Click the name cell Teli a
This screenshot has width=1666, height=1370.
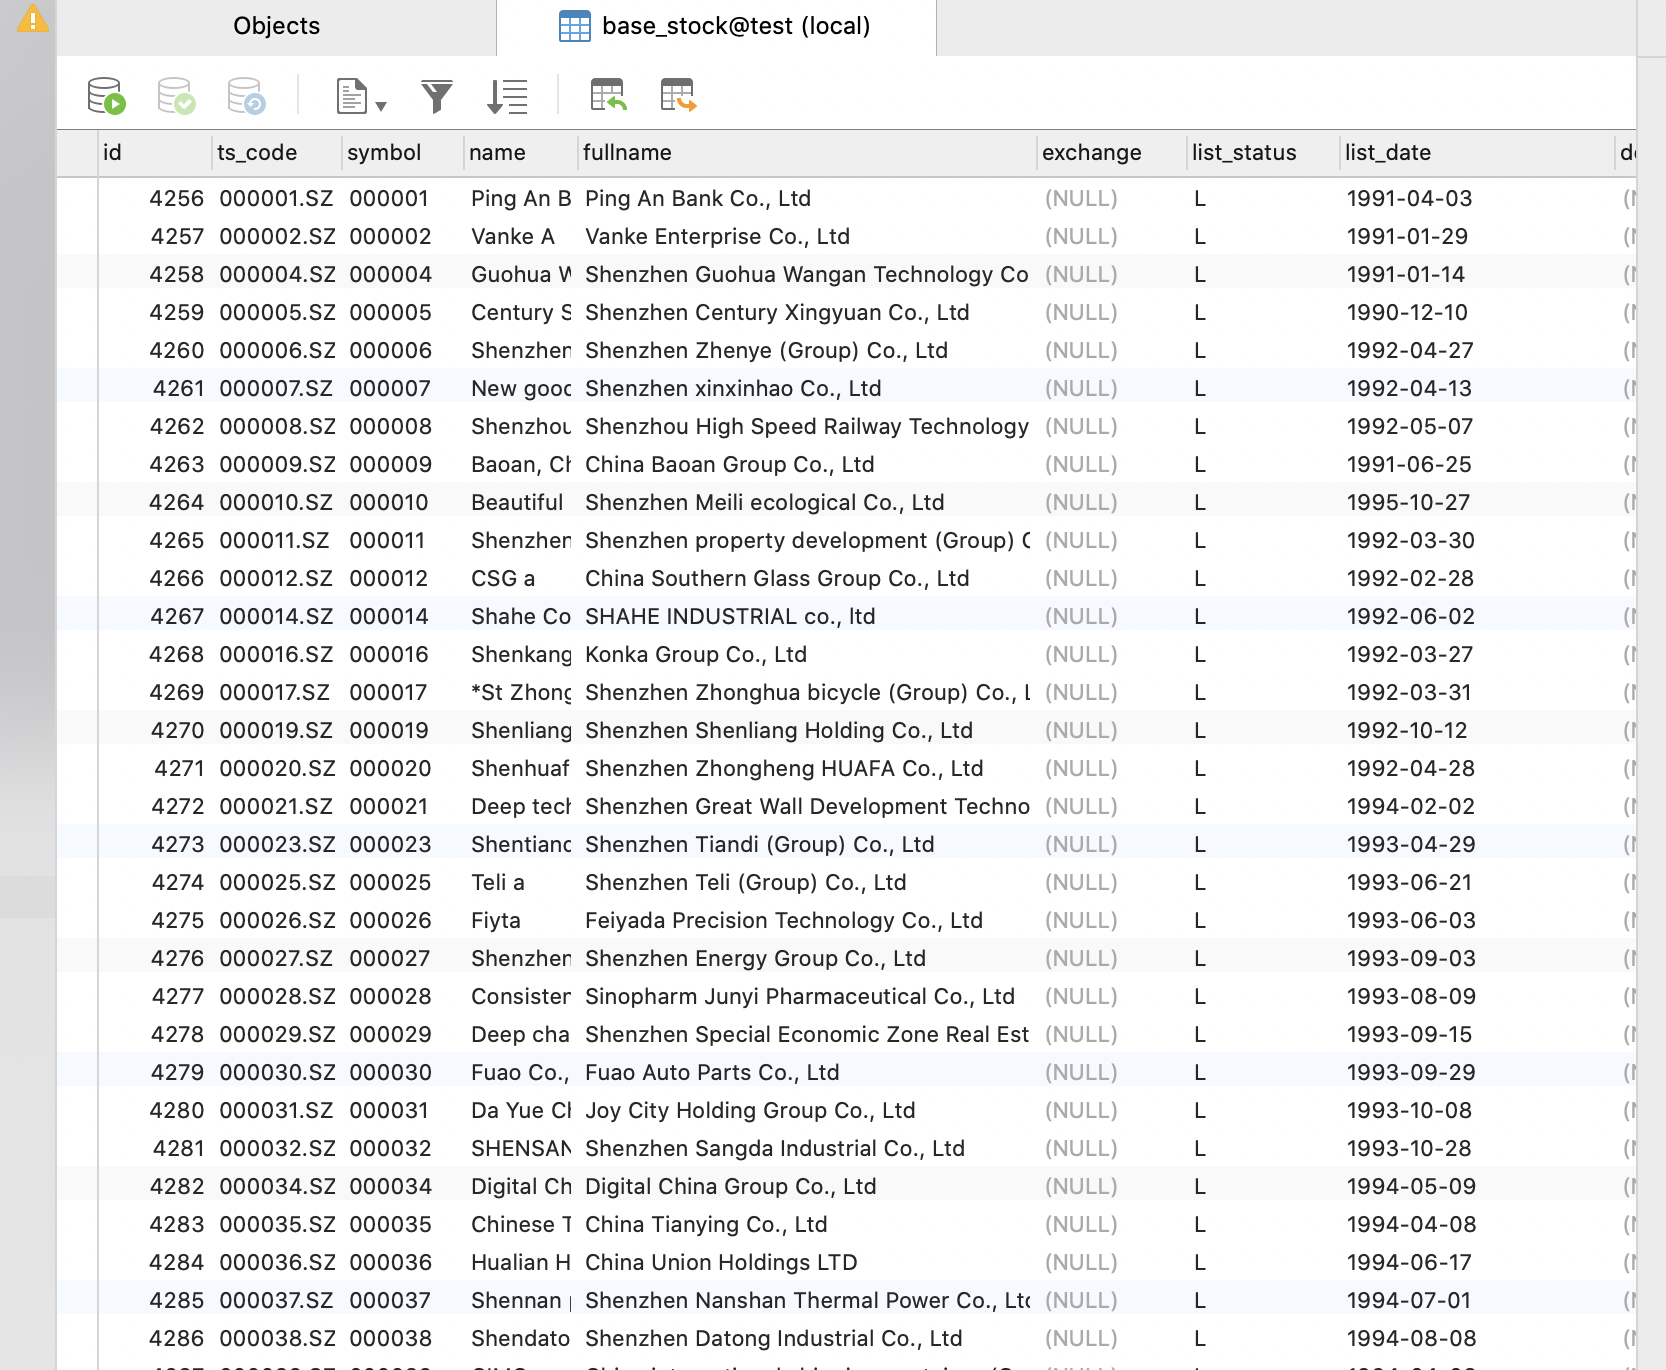[521, 883]
